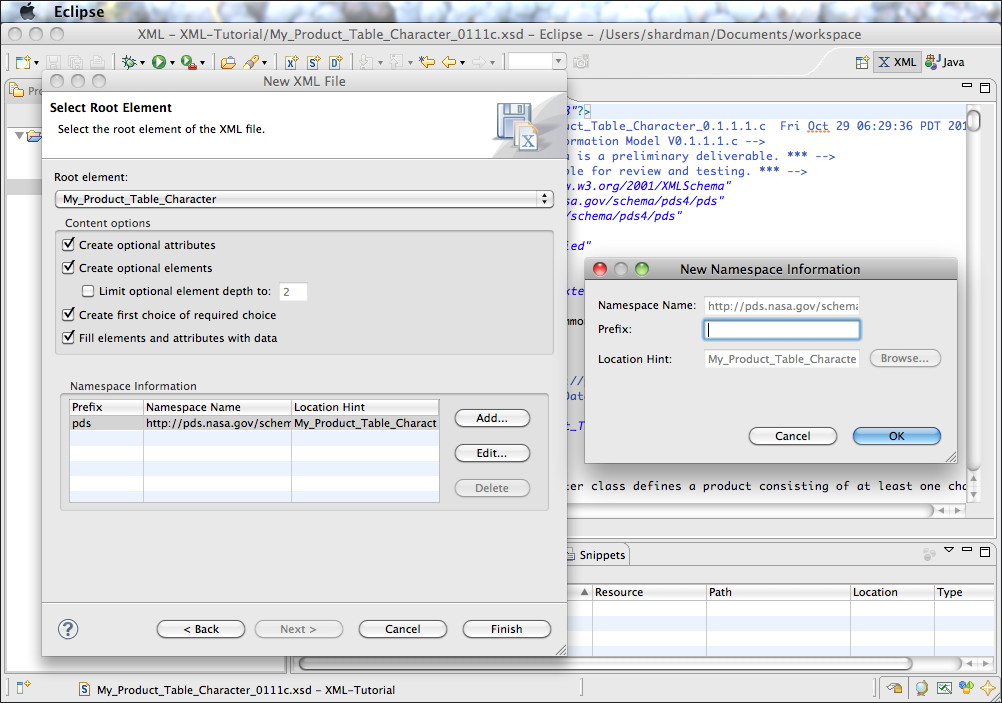Click the Debug bug icon in toolbar
This screenshot has width=1002, height=703.
(129, 62)
